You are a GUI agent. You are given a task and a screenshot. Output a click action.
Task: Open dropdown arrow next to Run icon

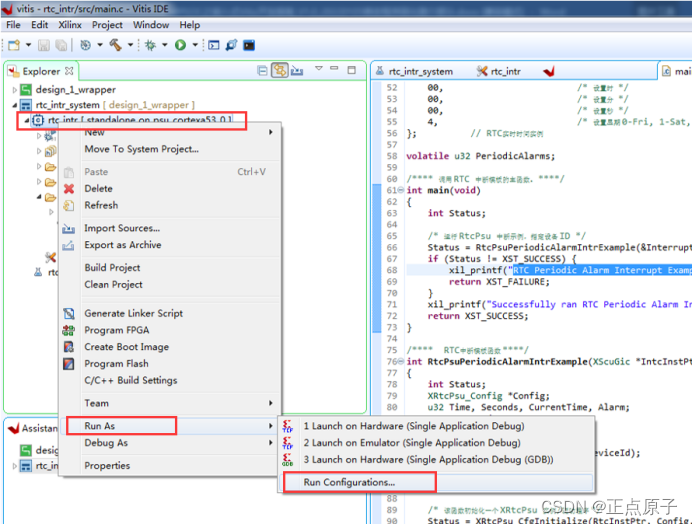pos(195,45)
